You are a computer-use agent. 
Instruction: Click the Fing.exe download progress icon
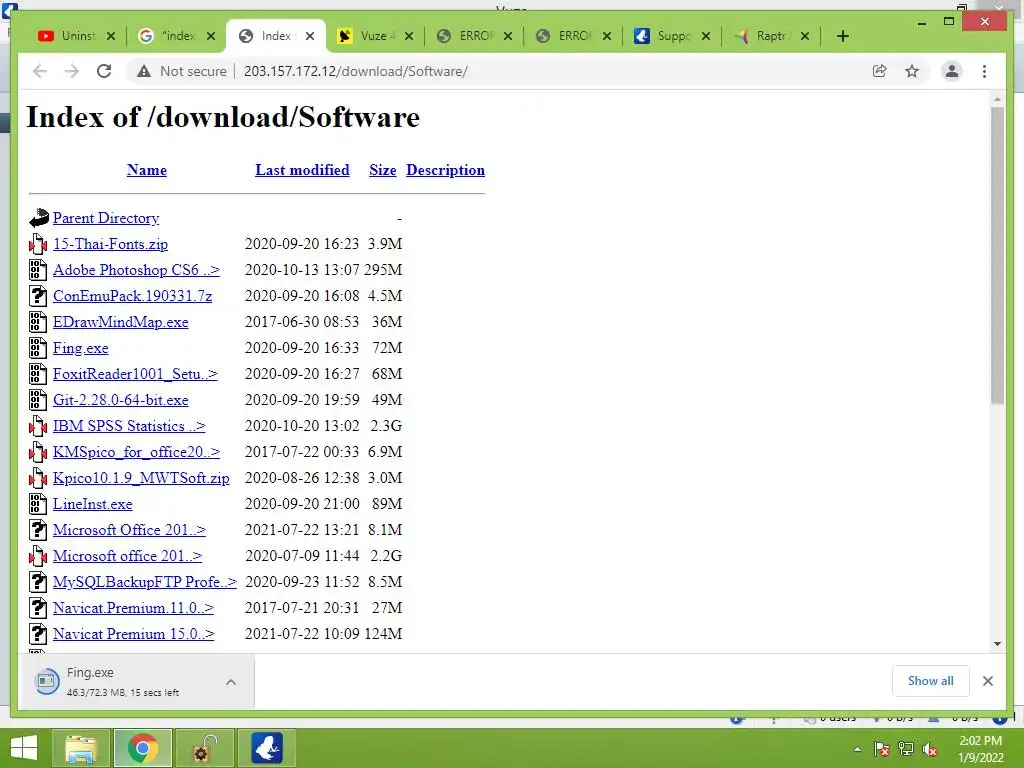[x=47, y=682]
